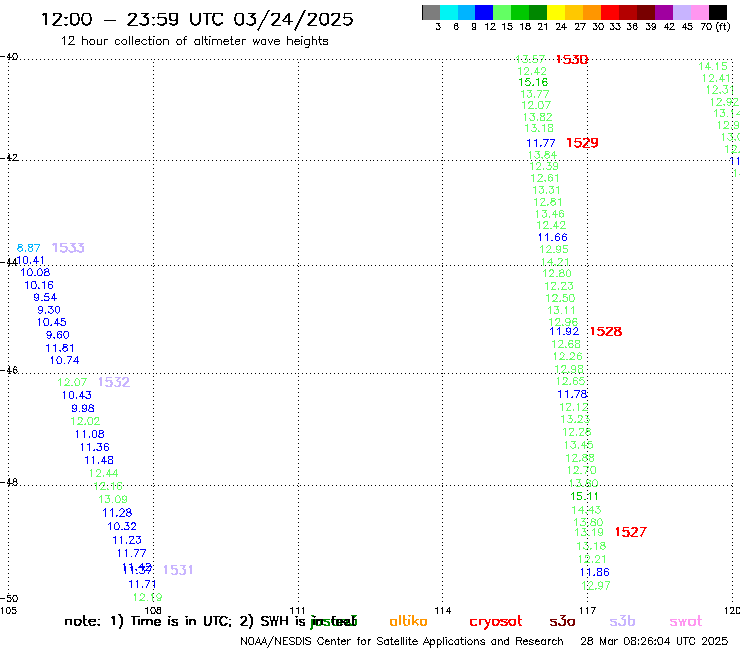This screenshot has height=650, width=740.
Task: Click the s3b satellite legend label
Action: click(622, 622)
